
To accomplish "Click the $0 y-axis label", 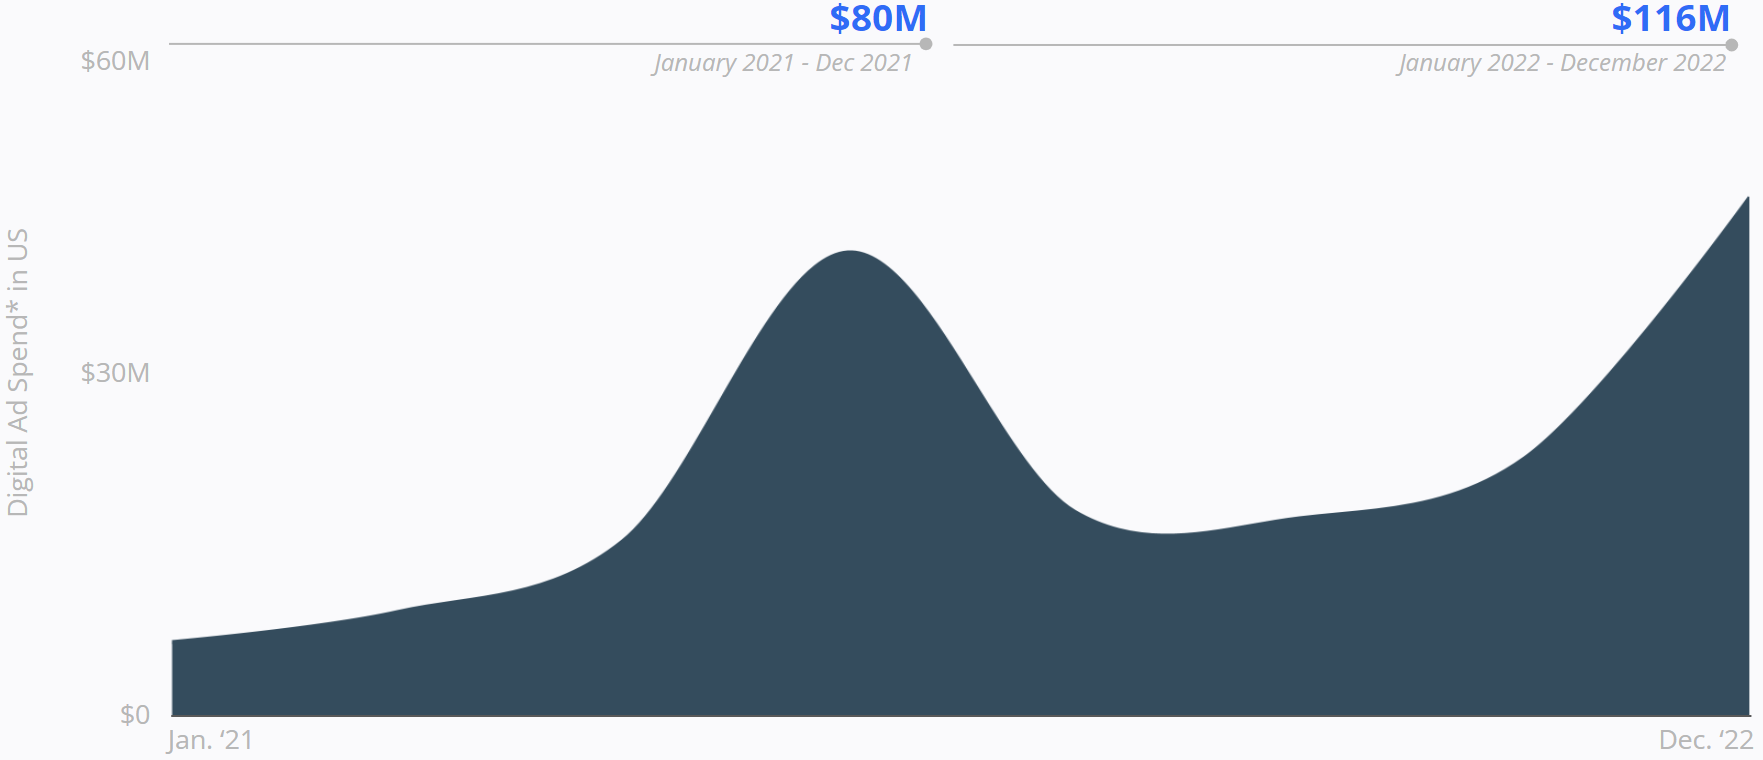I will coord(135,714).
